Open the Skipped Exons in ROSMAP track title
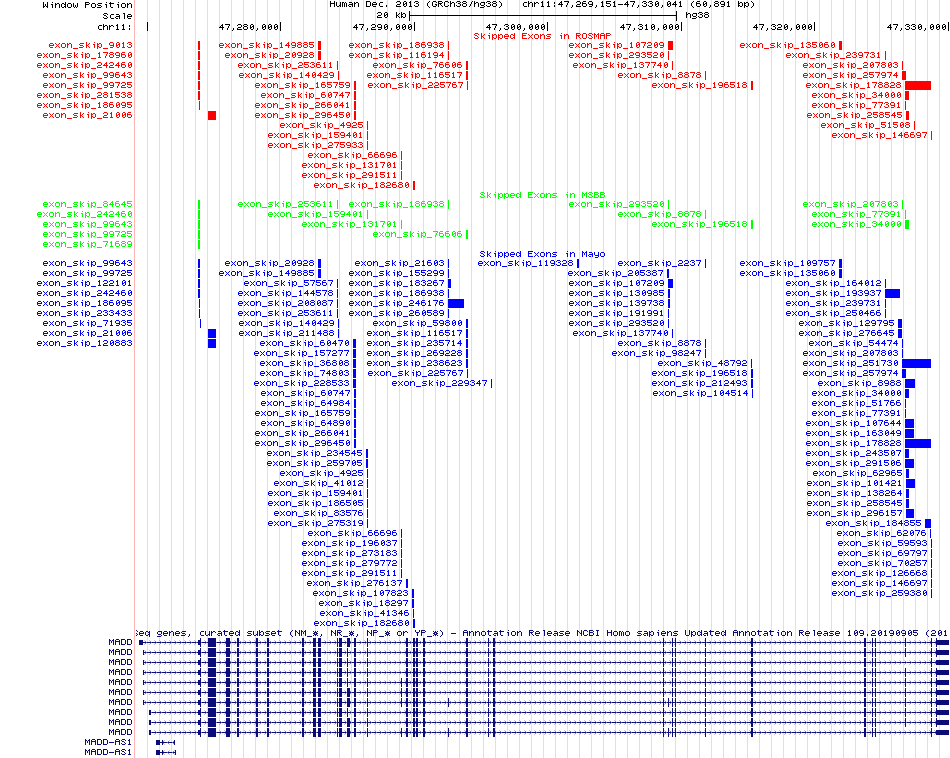950x758 pixels. [x=535, y=36]
